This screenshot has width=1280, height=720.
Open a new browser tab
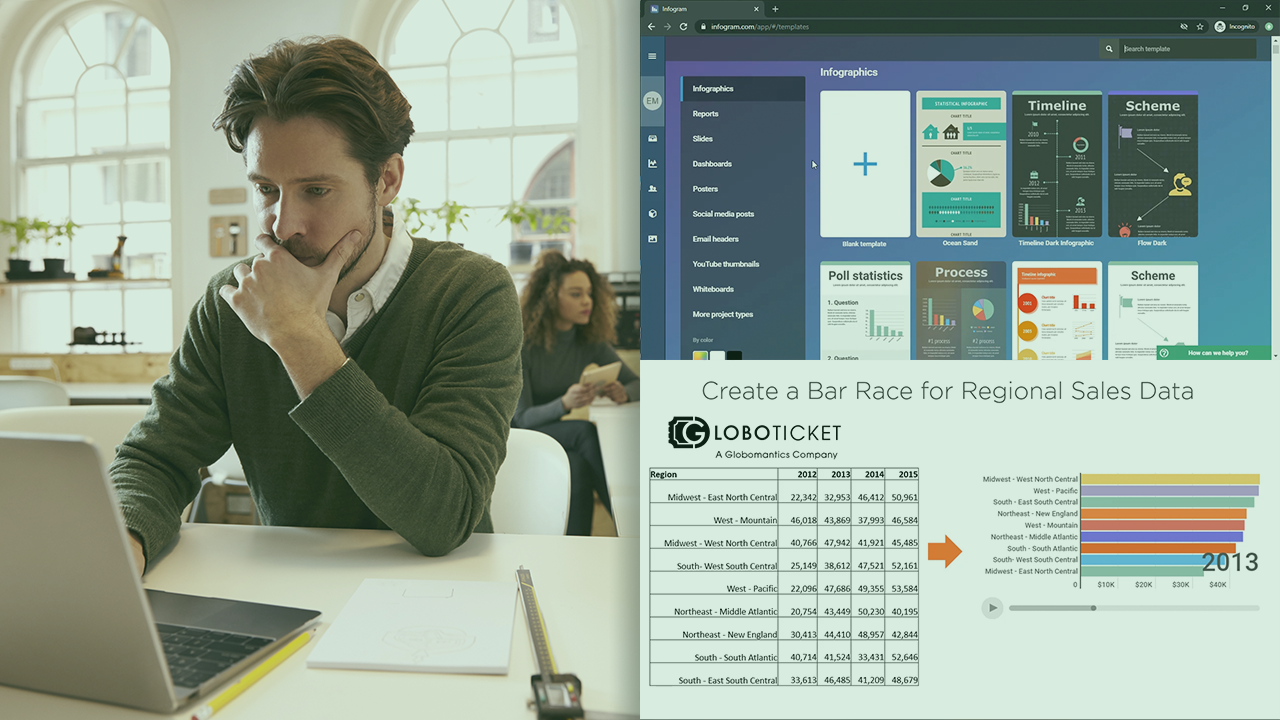775,9
